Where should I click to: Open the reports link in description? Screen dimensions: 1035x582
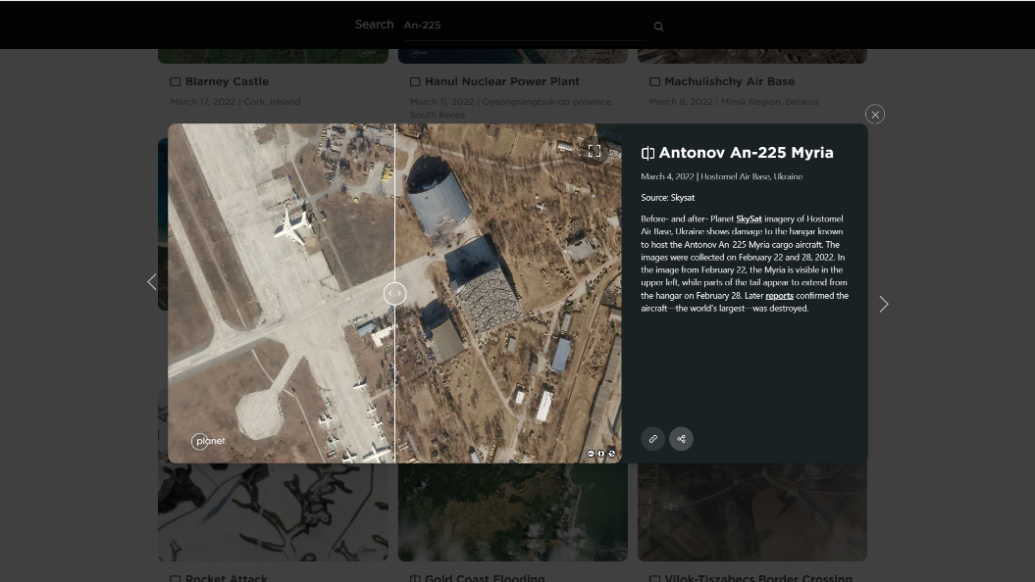pyautogui.click(x=779, y=296)
